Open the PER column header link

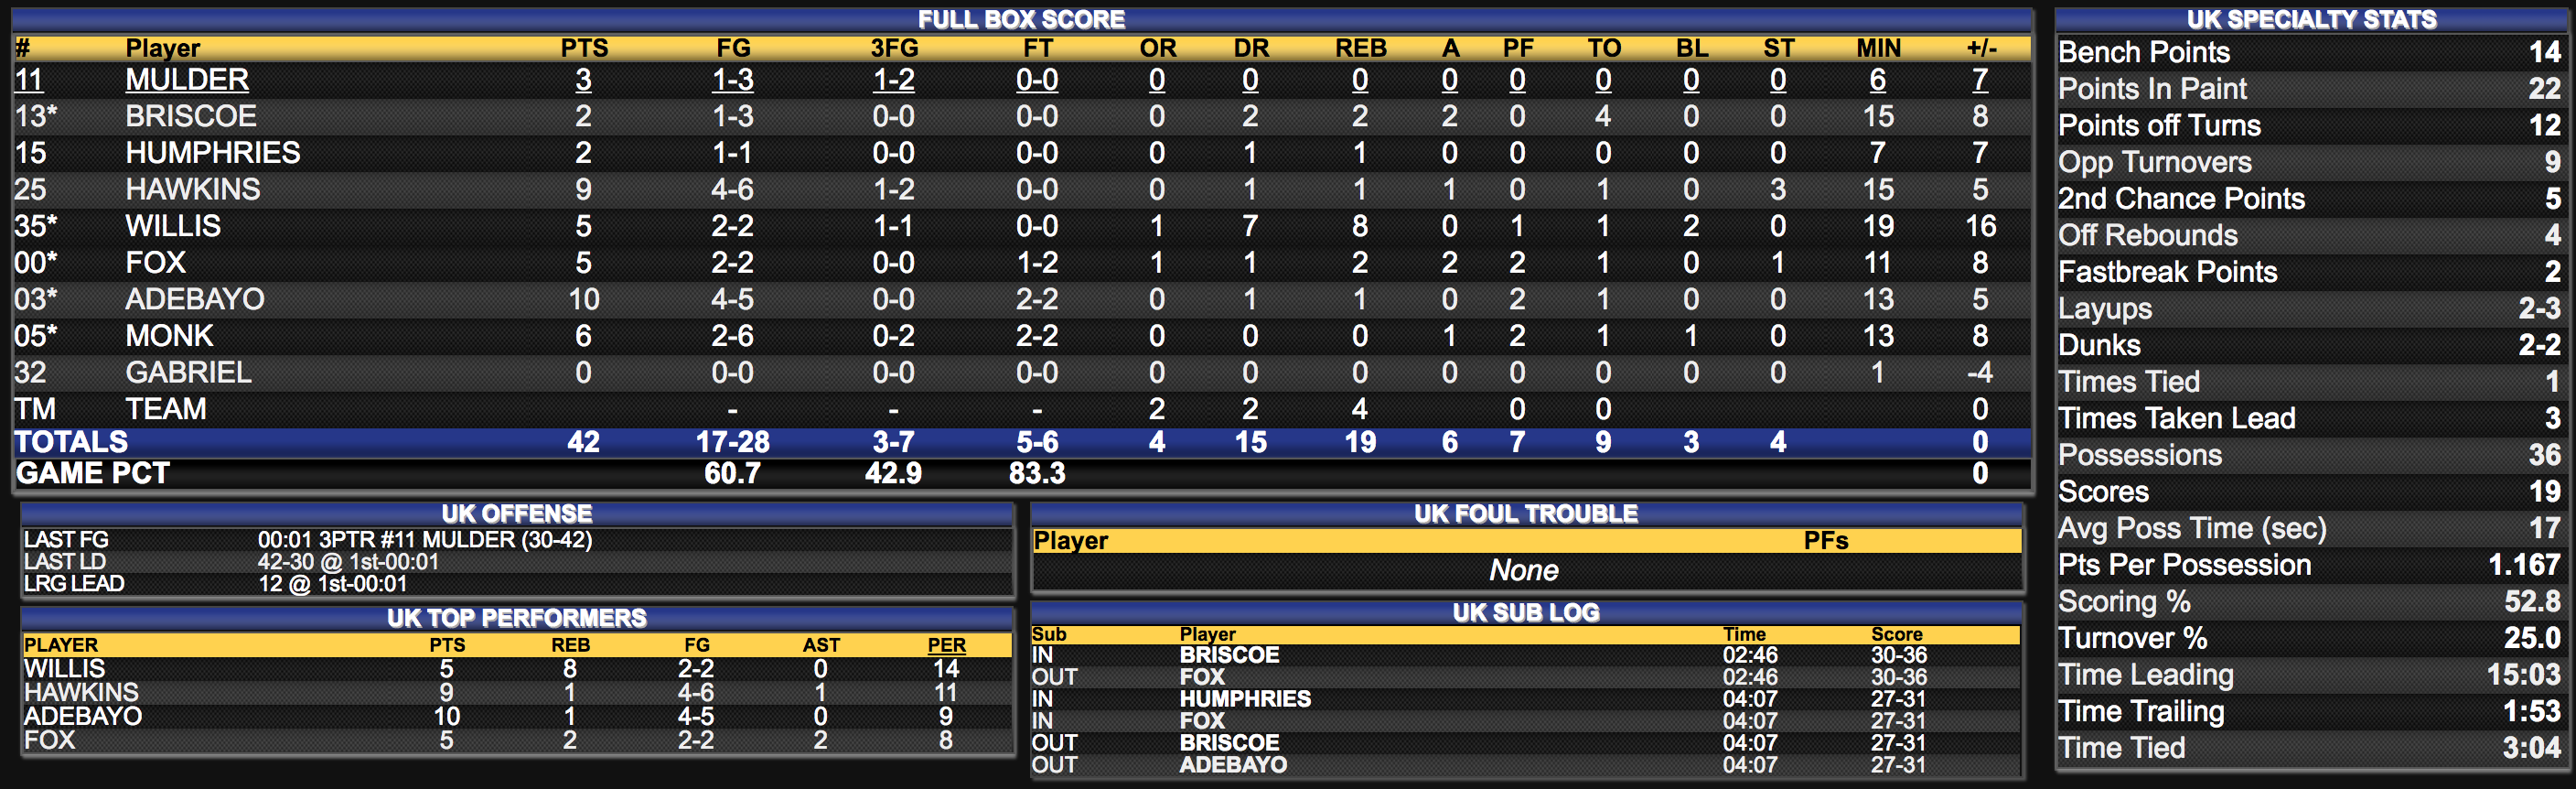click(946, 645)
